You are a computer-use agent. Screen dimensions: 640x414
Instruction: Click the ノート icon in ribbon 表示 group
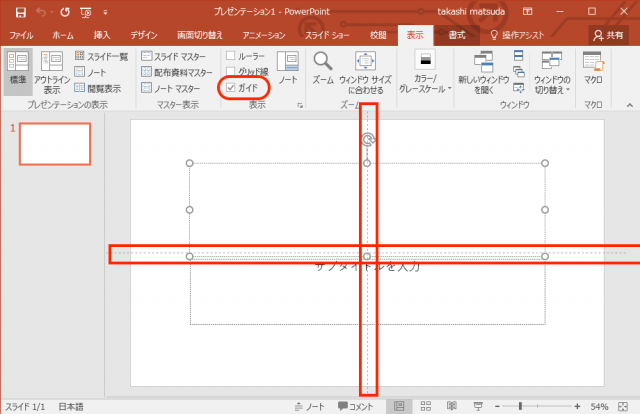(288, 66)
